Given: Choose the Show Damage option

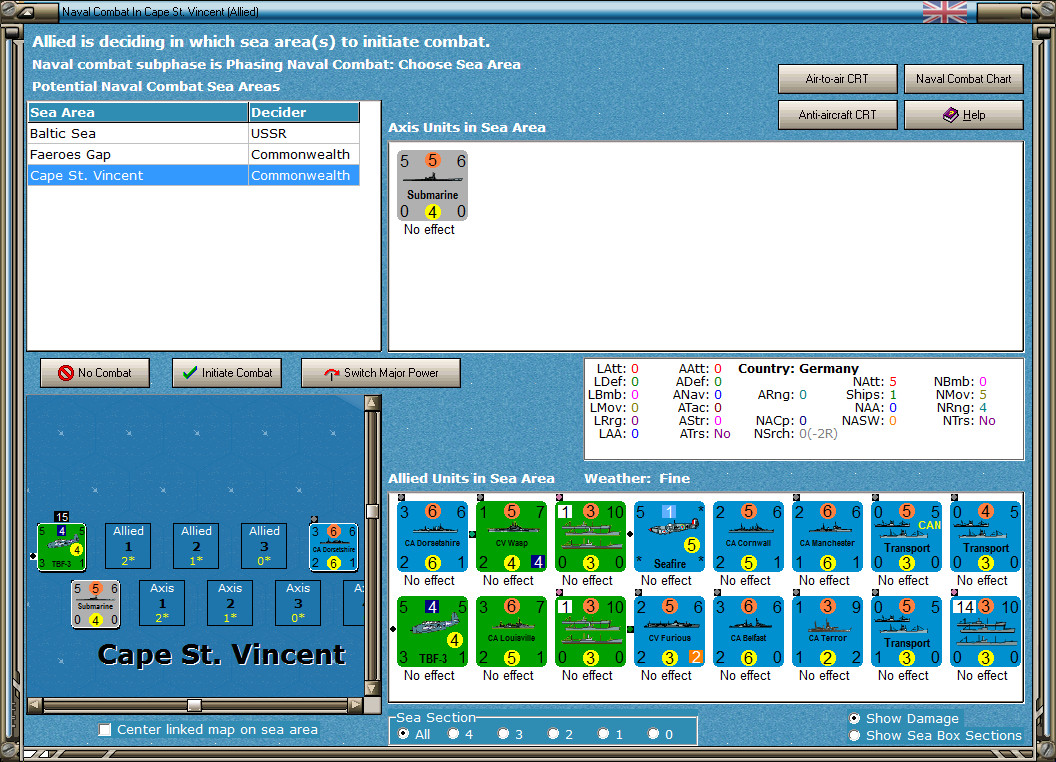Looking at the screenshot, I should click(x=855, y=718).
